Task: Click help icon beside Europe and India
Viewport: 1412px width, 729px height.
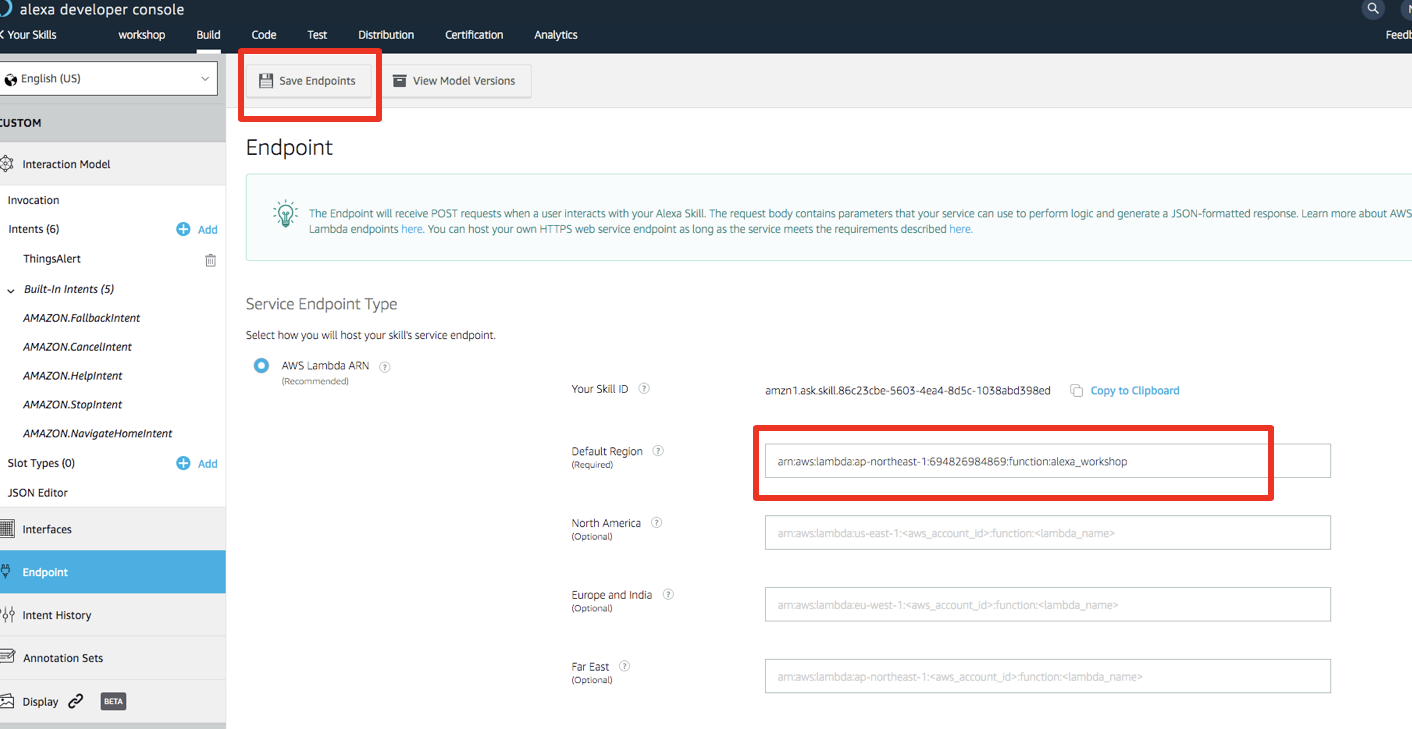Action: pyautogui.click(x=668, y=594)
